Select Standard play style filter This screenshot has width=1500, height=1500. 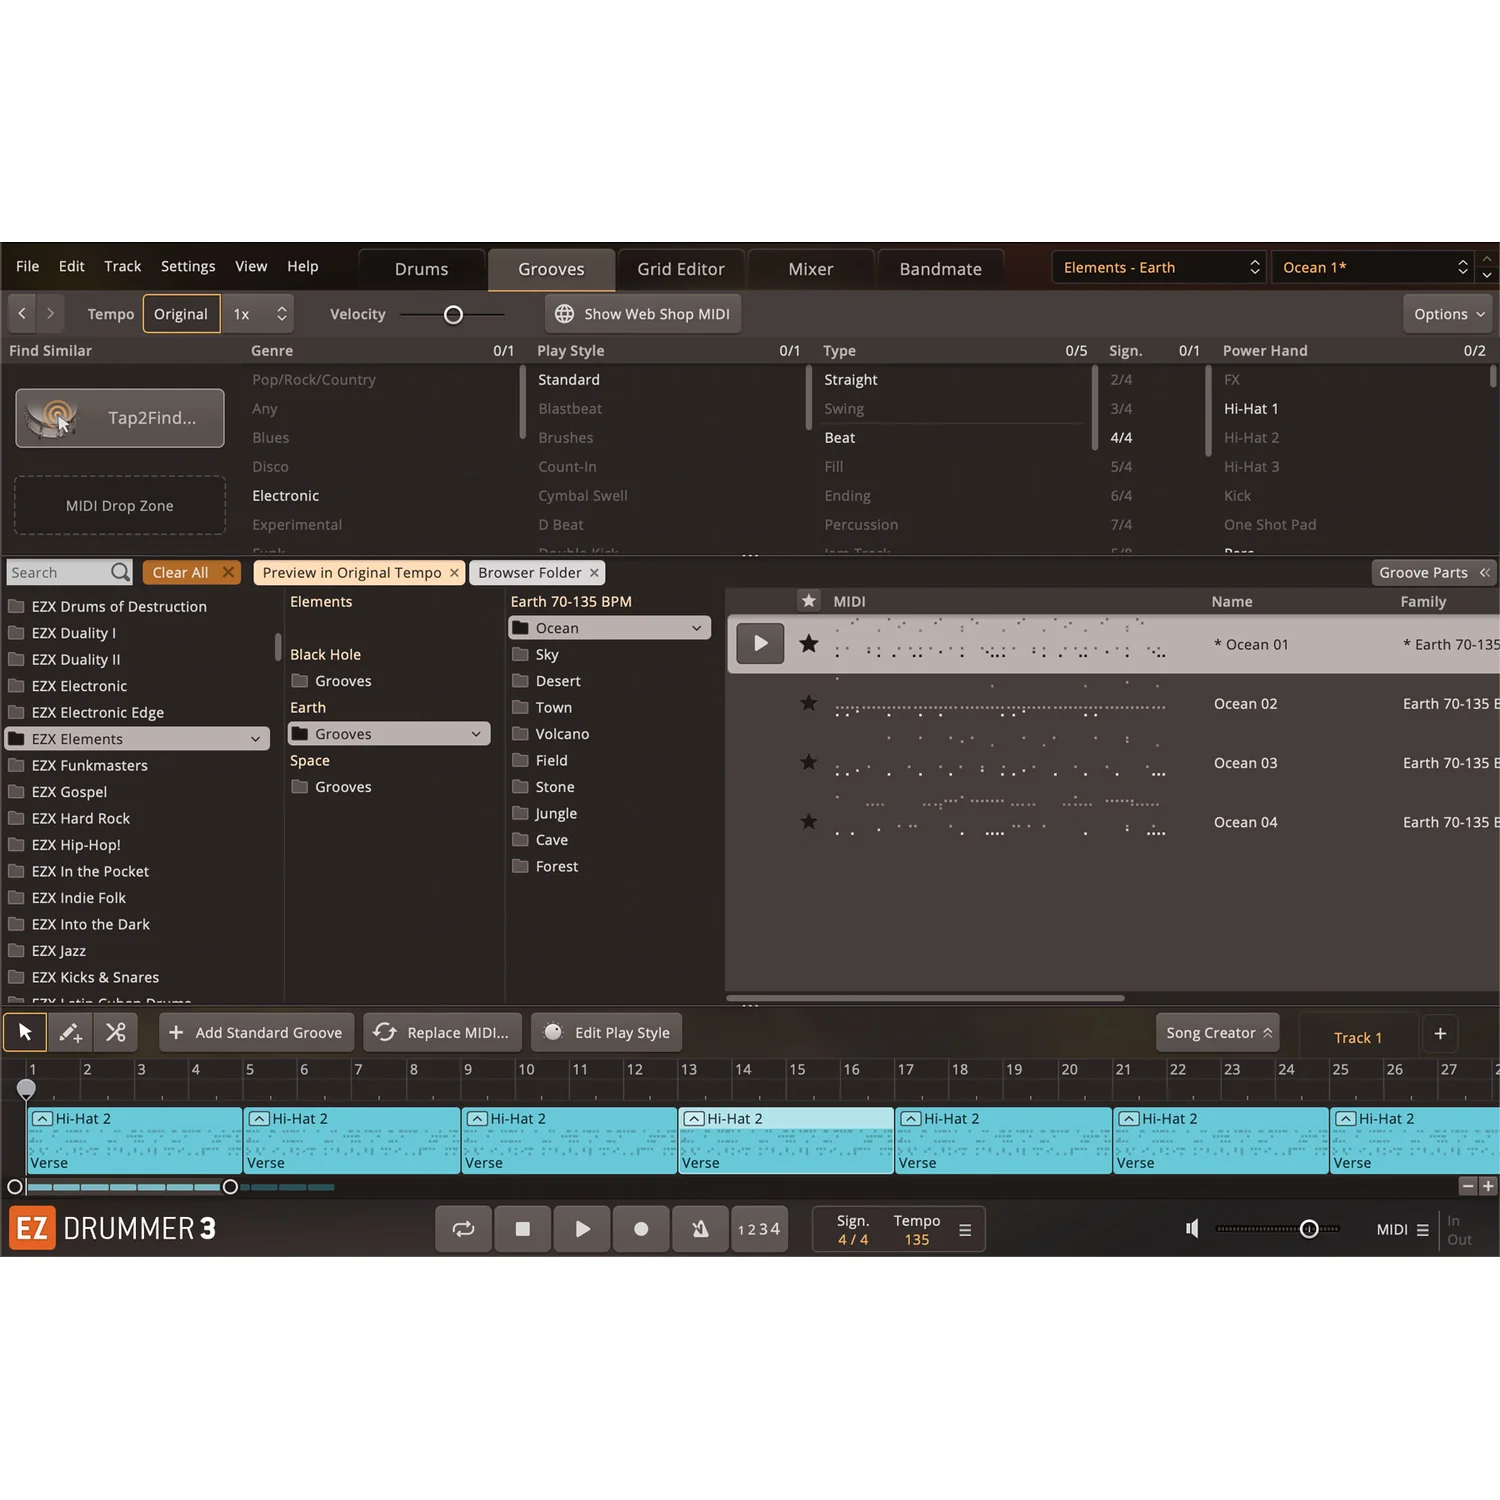tap(569, 380)
